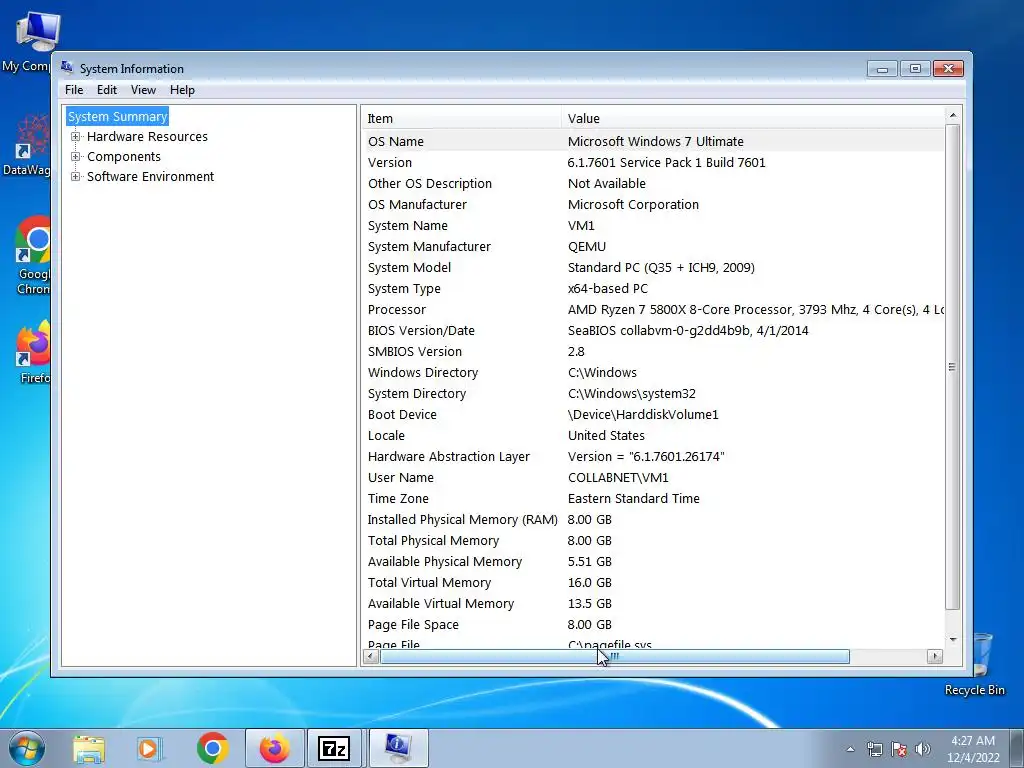Click the 5.51 GB available memory value
Screen dimensions: 1024x768
click(589, 562)
